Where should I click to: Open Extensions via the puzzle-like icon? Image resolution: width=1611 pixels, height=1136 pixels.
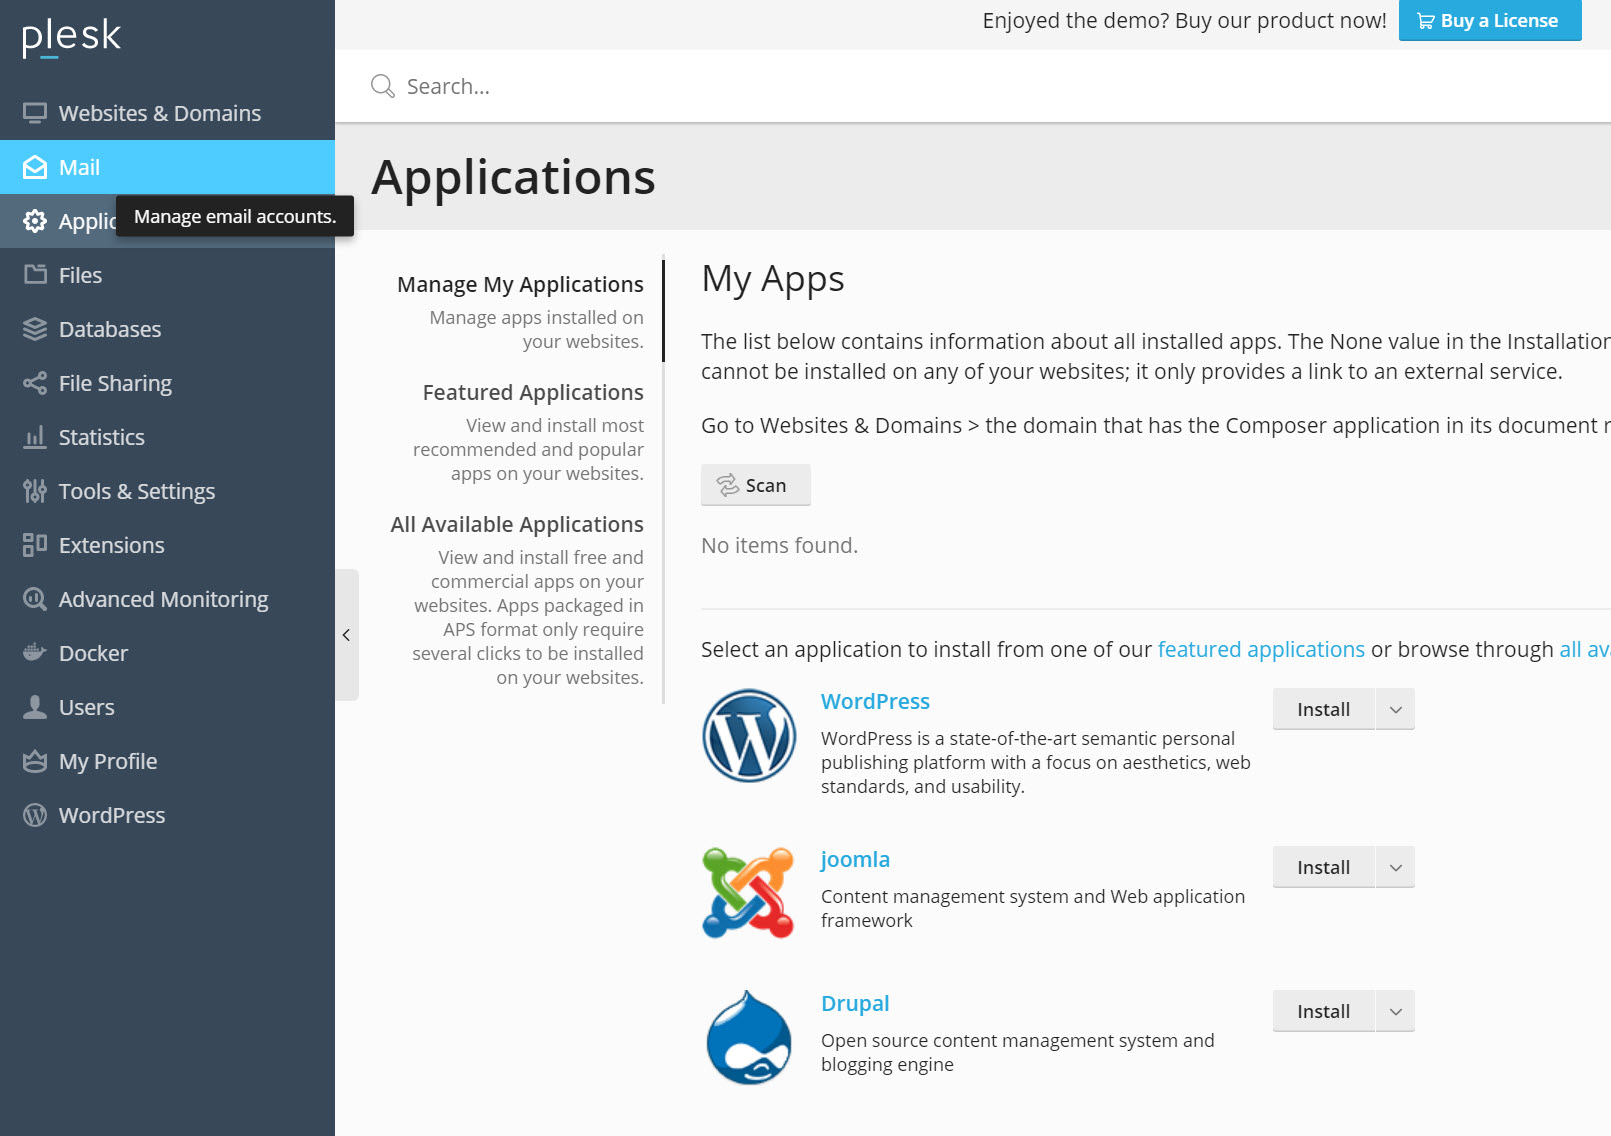click(x=35, y=545)
